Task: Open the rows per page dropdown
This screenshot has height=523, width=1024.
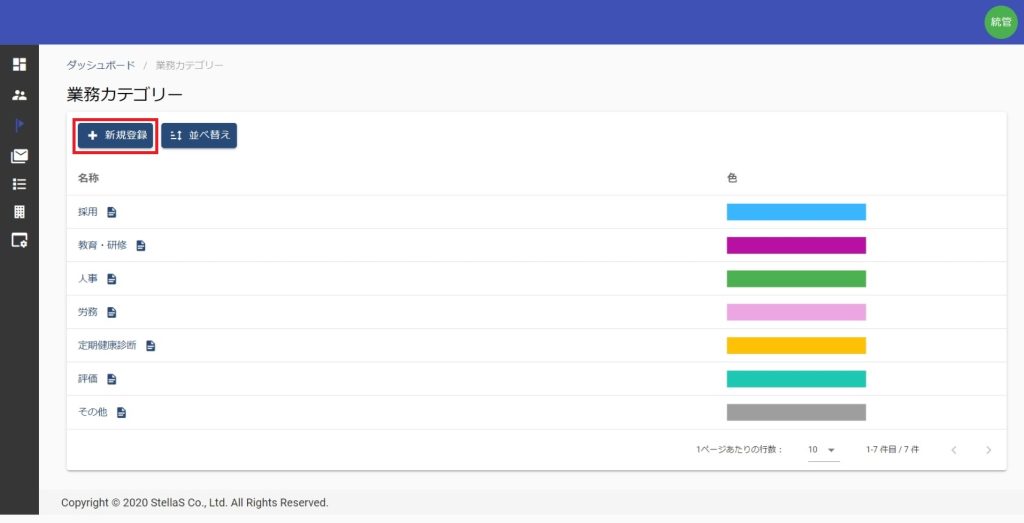Action: pyautogui.click(x=823, y=450)
